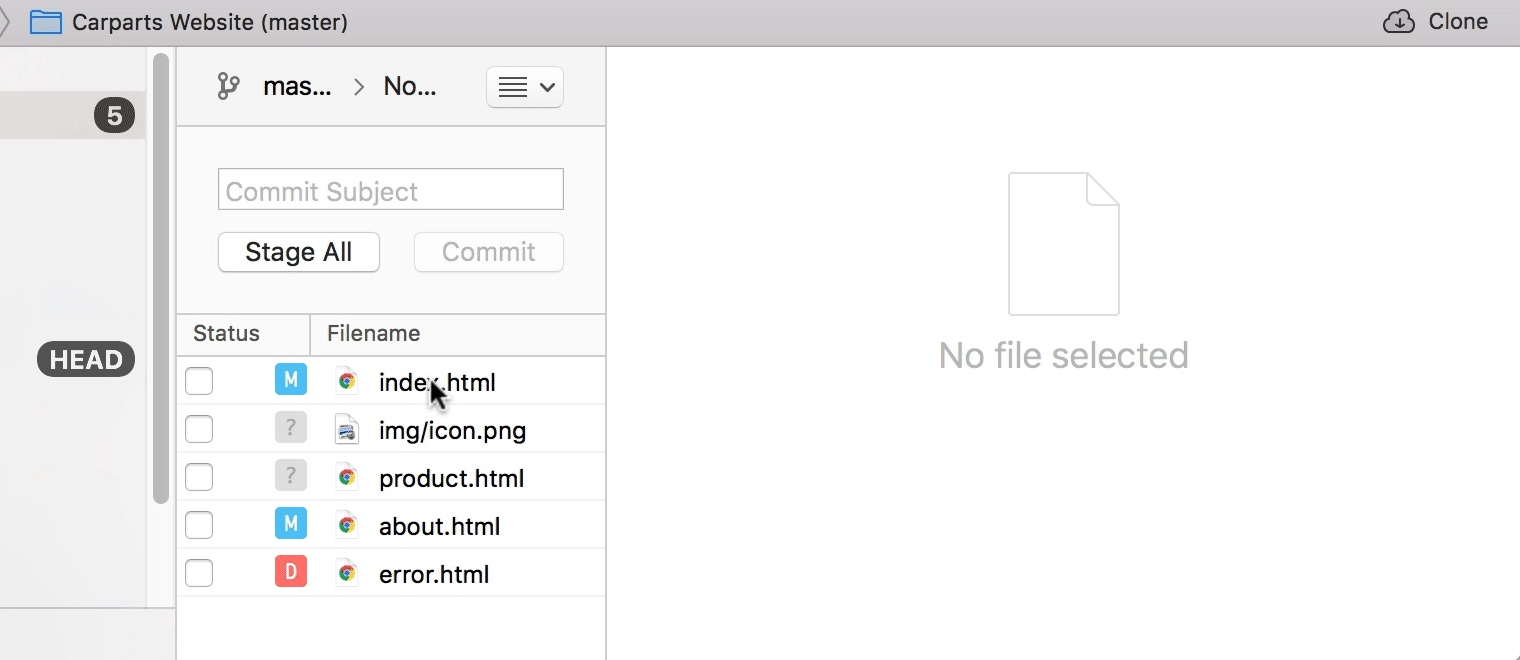Tick the checkbox next to error.html
This screenshot has height=660, width=1520.
199,572
